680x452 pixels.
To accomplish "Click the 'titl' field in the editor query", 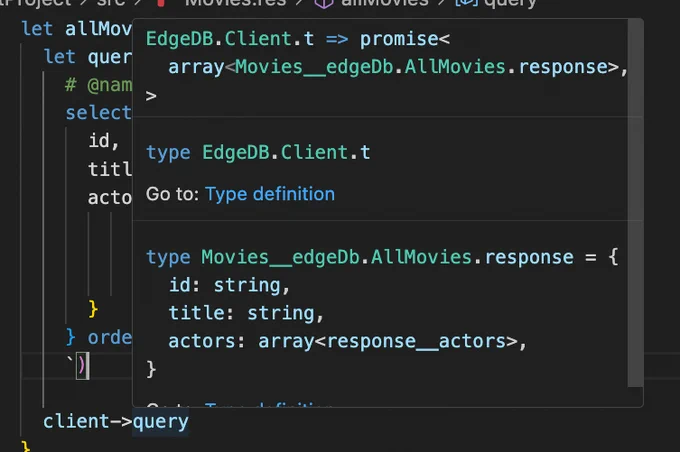I will pyautogui.click(x=110, y=169).
